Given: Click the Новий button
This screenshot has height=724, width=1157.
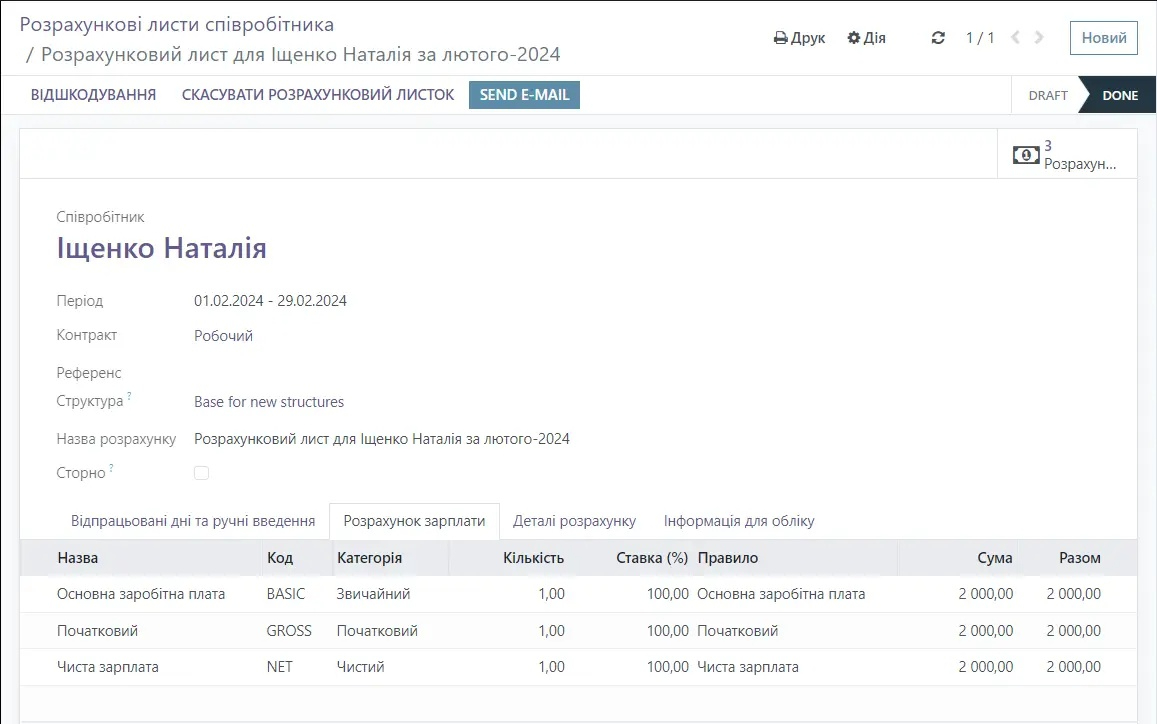Looking at the screenshot, I should [1103, 38].
